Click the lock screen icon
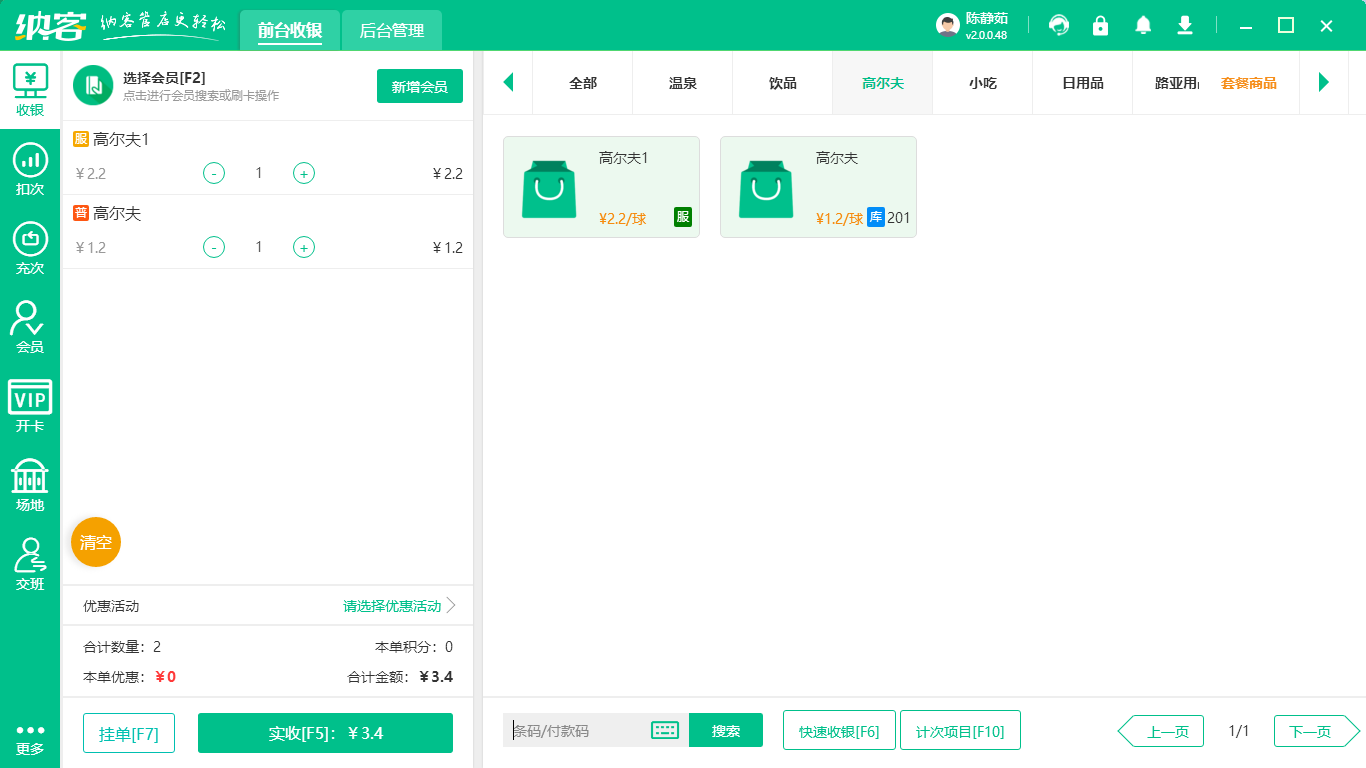Screen dimensions: 1366x768 [x=1100, y=25]
